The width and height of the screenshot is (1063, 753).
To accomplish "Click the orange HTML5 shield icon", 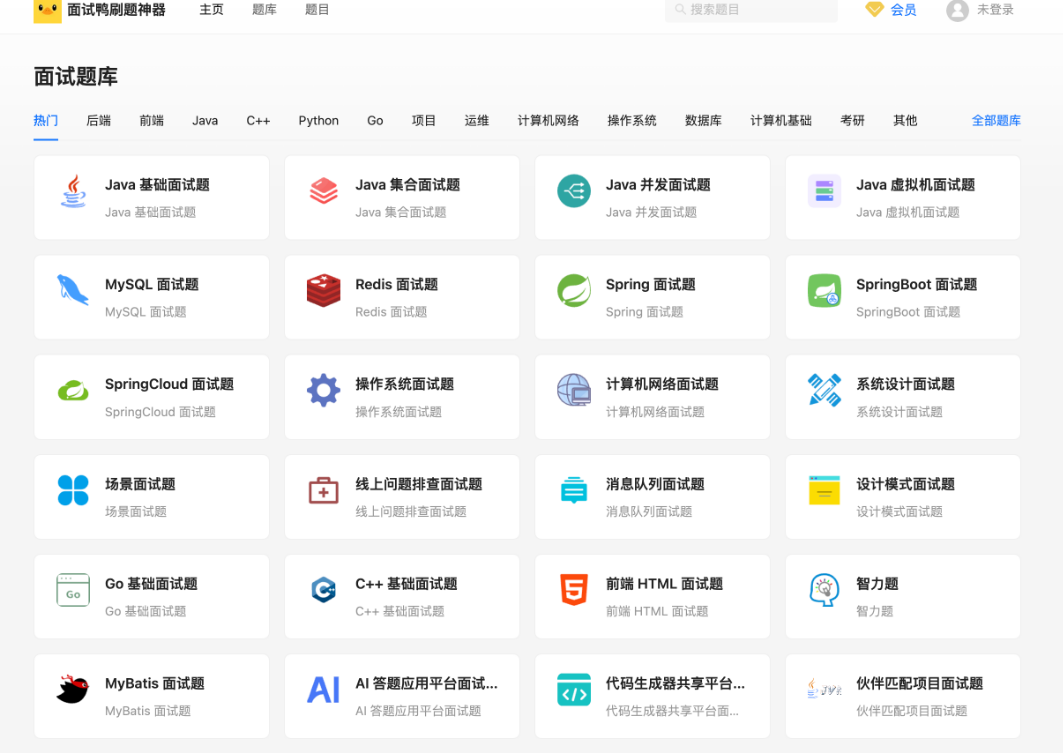I will pyautogui.click(x=574, y=590).
